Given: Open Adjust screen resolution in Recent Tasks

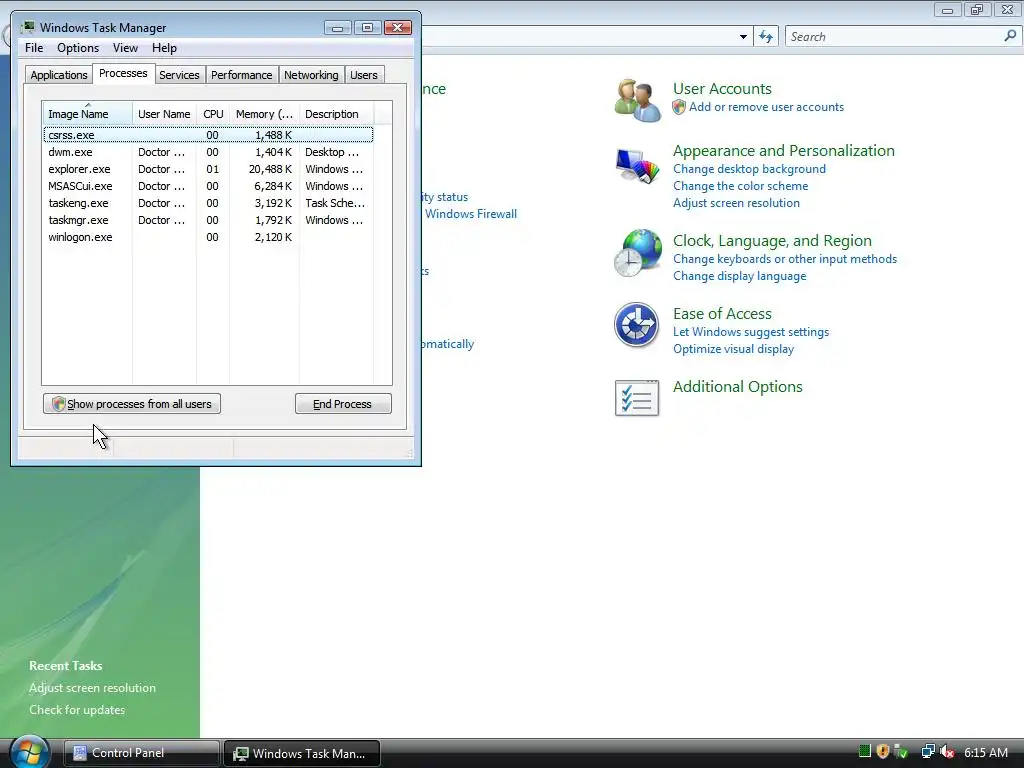Looking at the screenshot, I should 92,688.
